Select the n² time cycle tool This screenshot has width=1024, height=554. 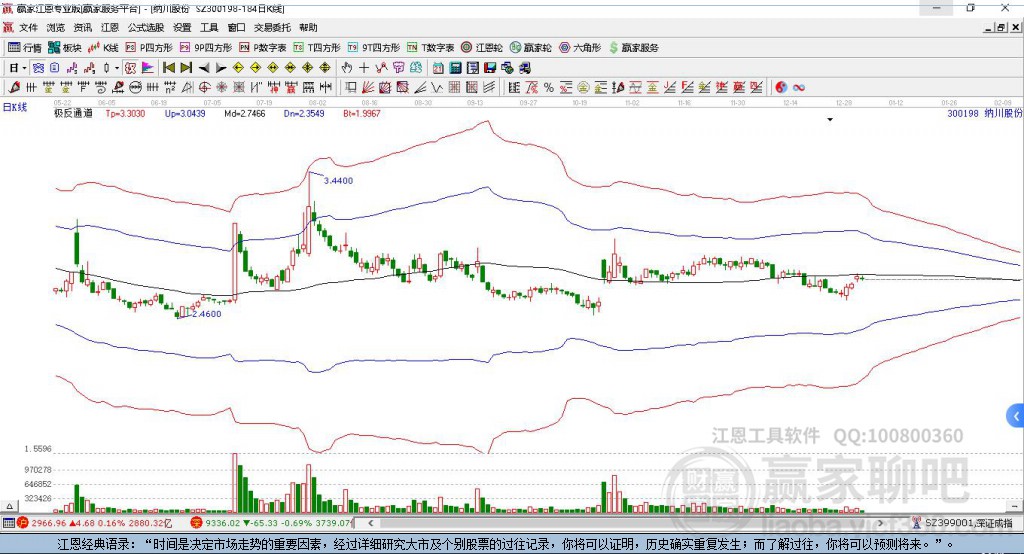tap(170, 88)
